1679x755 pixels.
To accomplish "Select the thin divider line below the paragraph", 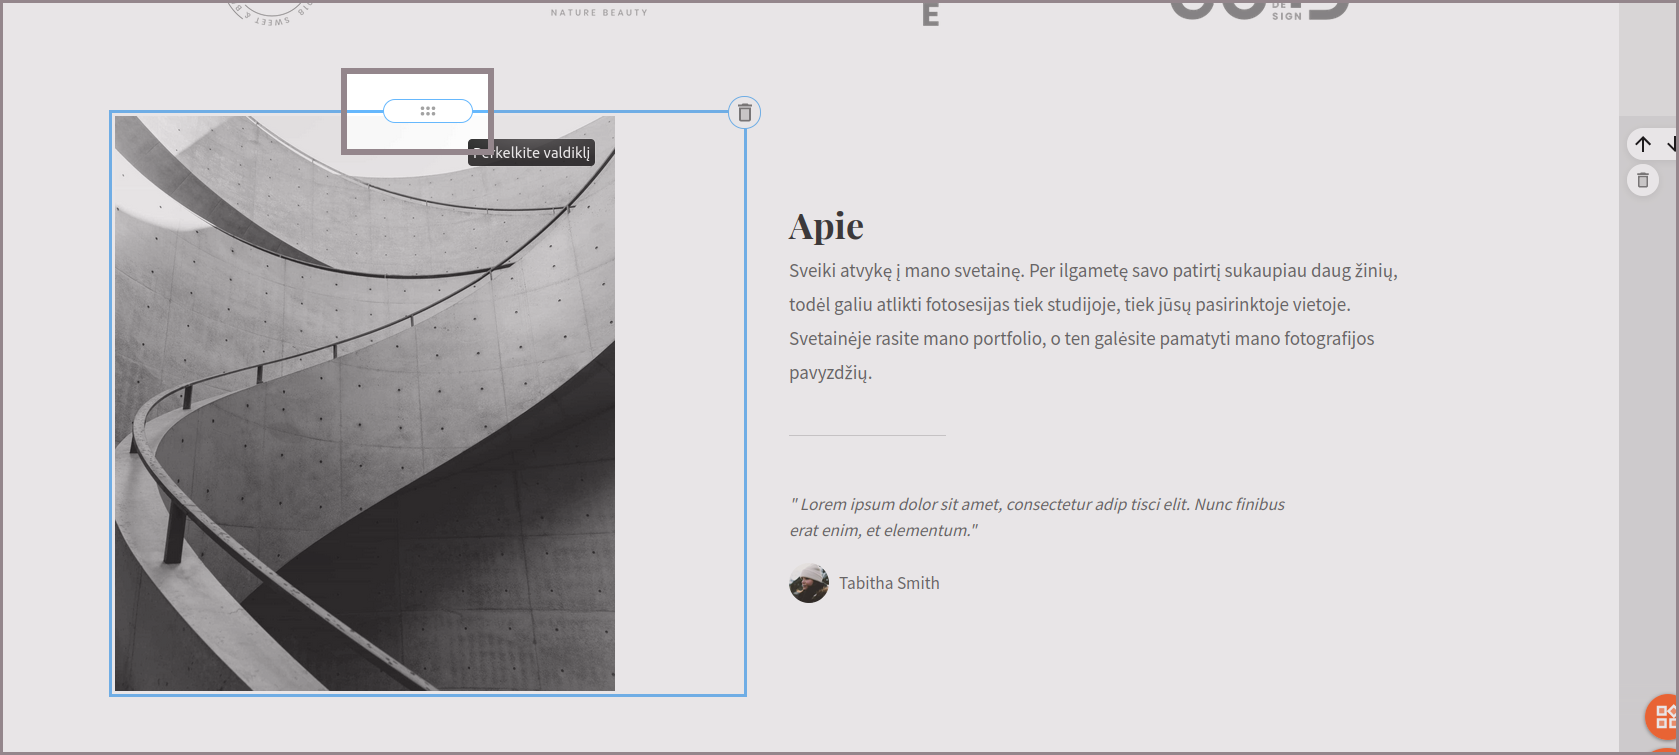I will [x=867, y=435].
